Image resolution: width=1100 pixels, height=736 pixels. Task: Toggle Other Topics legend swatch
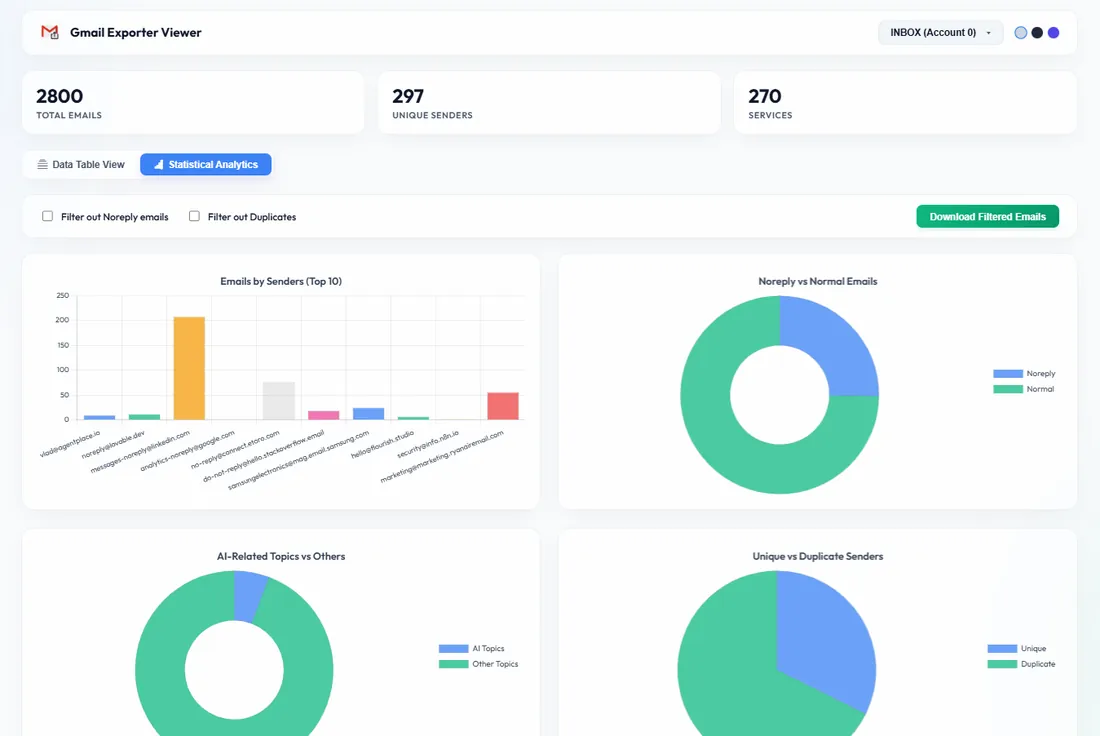(453, 664)
